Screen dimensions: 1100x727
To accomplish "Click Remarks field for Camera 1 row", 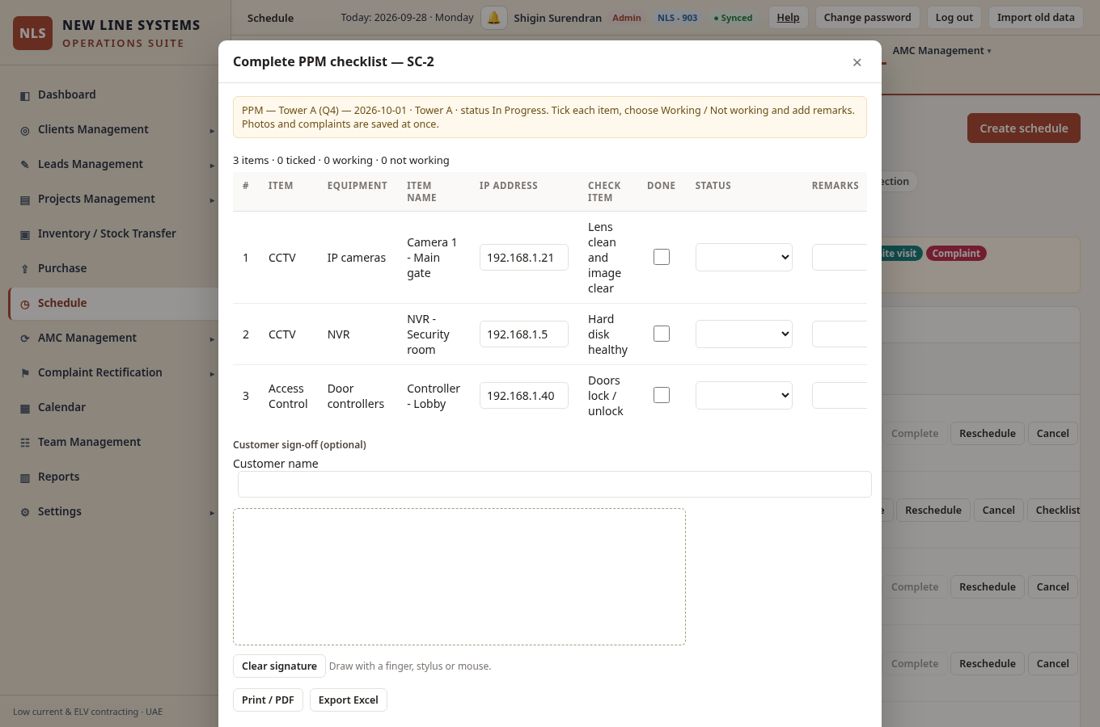I will click(x=839, y=258).
